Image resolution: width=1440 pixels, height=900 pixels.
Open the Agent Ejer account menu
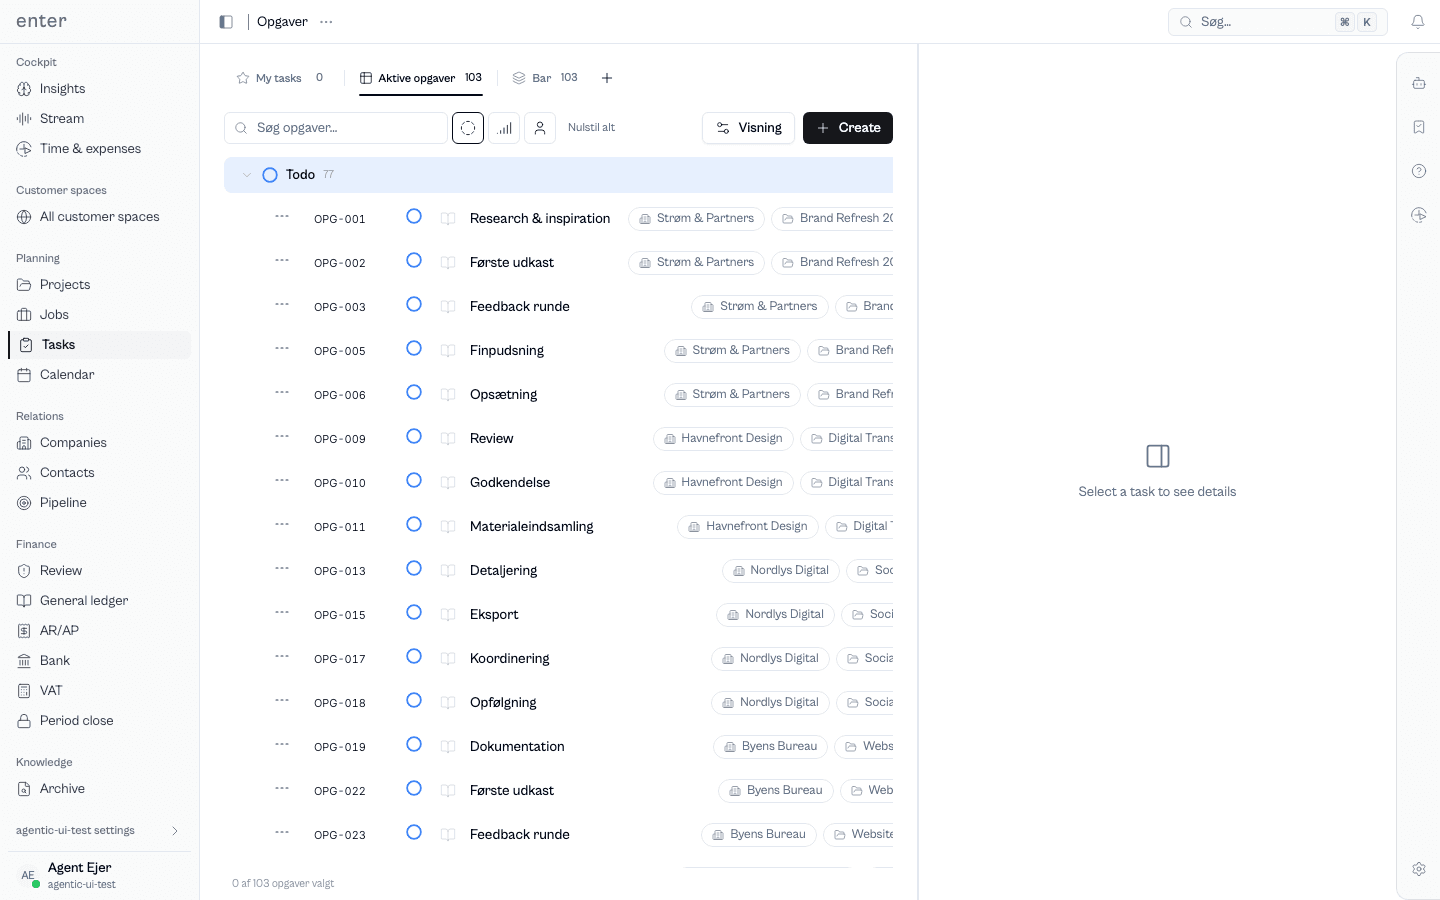(99, 876)
